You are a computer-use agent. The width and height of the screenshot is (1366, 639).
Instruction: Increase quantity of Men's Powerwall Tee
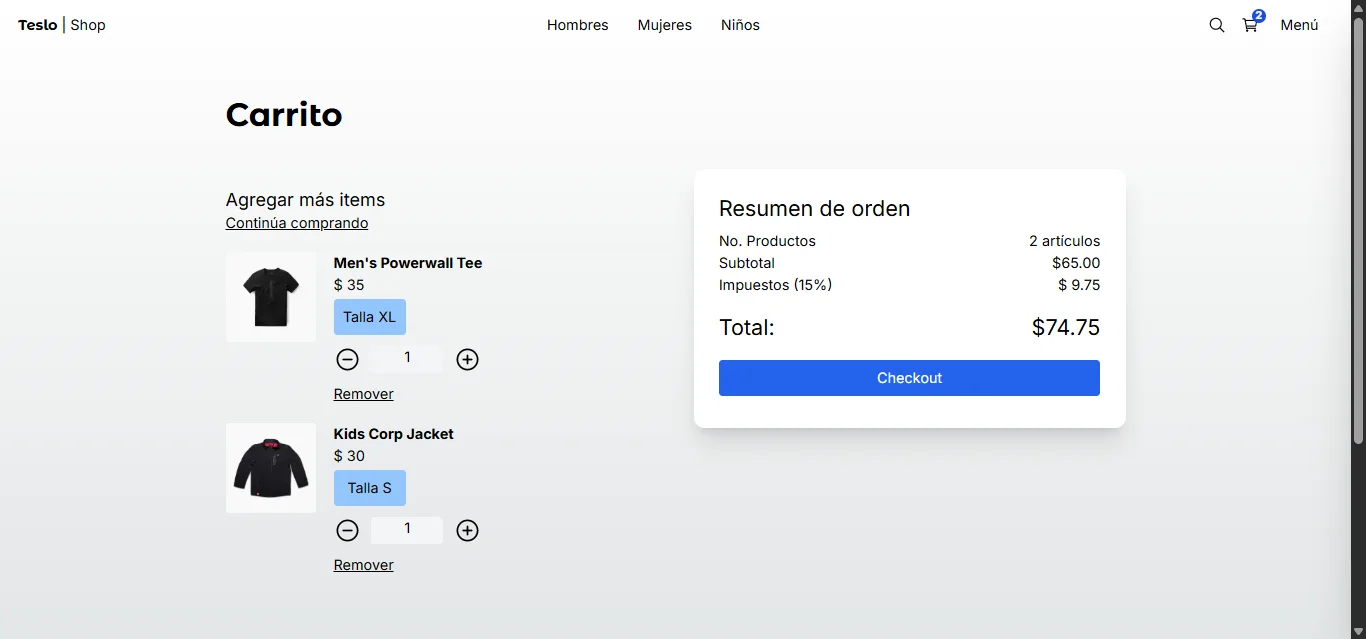[x=467, y=360]
